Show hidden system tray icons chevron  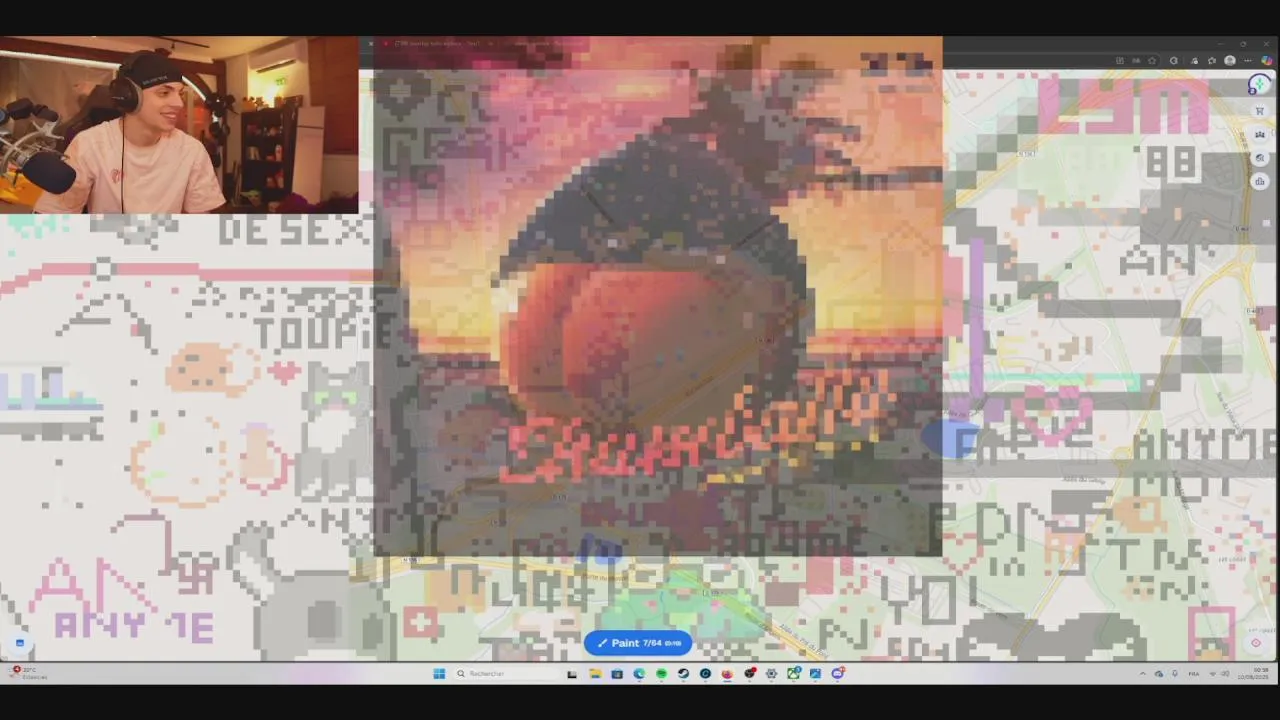tap(1142, 674)
